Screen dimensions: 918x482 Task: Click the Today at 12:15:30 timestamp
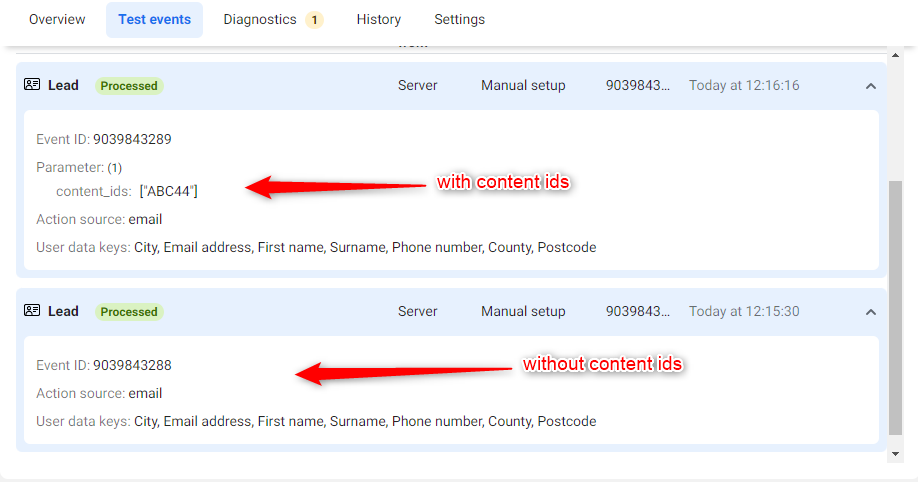[744, 312]
